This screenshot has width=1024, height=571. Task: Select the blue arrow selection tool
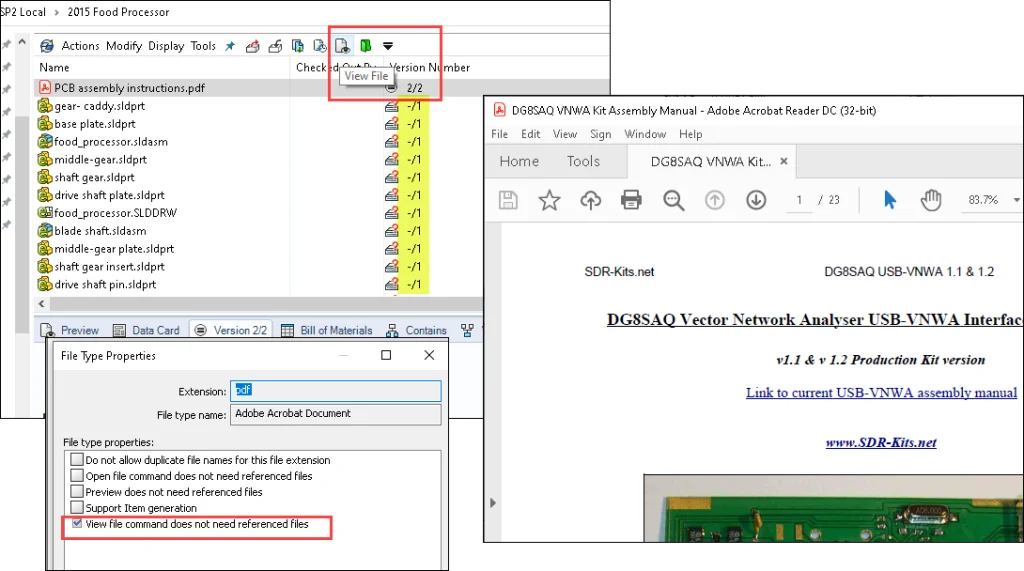(x=889, y=200)
